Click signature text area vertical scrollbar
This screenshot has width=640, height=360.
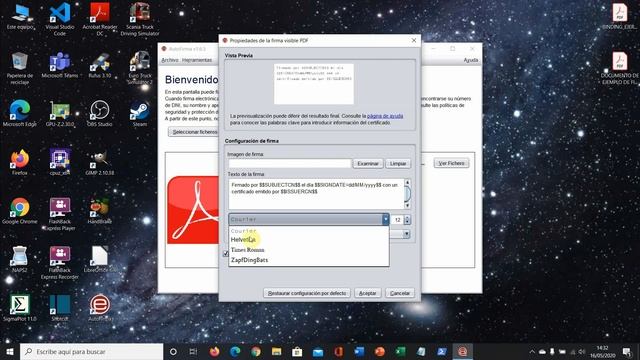coord(407,194)
